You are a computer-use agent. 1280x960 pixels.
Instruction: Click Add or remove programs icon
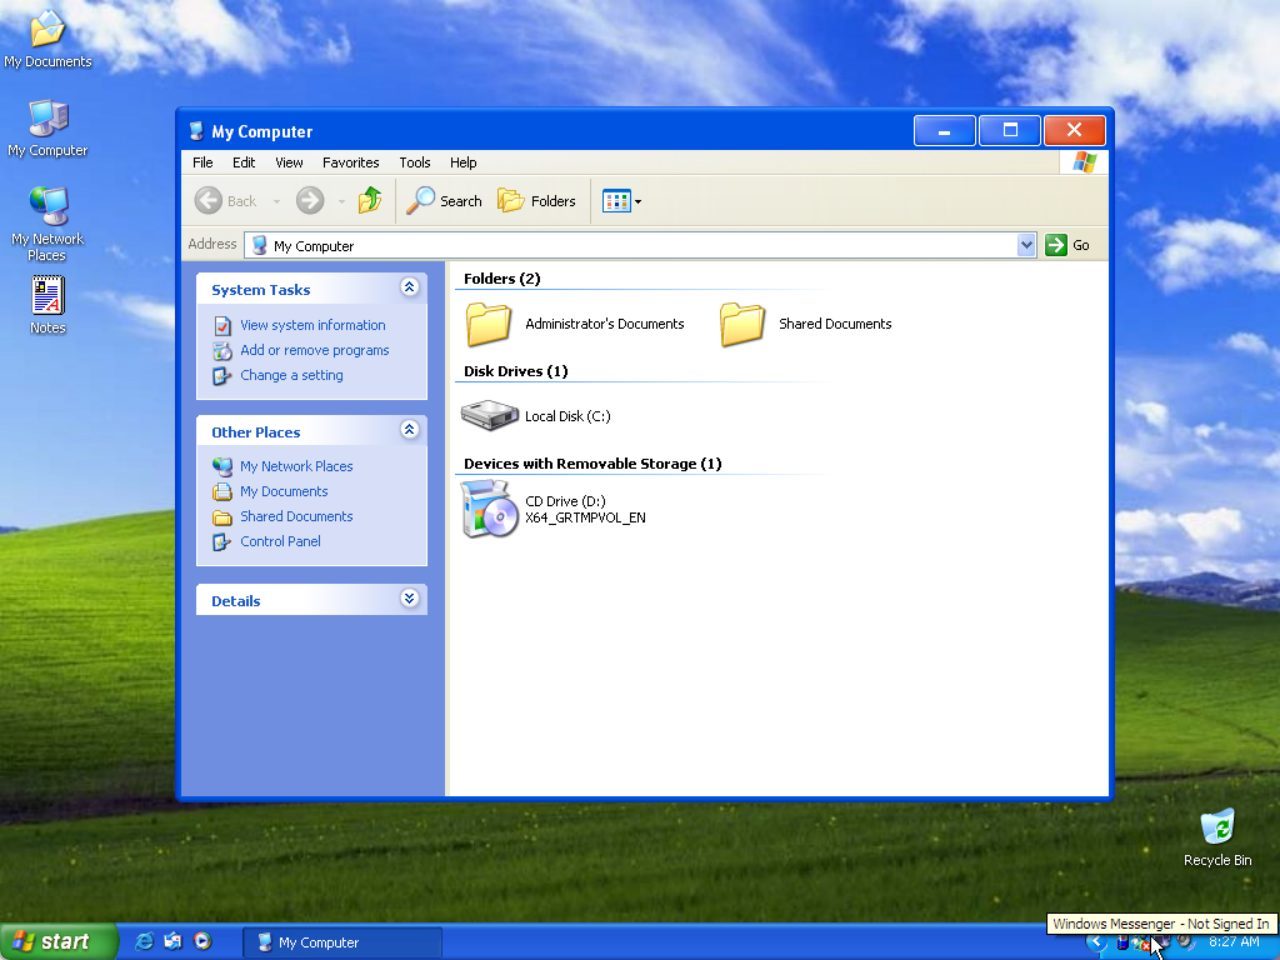click(222, 351)
